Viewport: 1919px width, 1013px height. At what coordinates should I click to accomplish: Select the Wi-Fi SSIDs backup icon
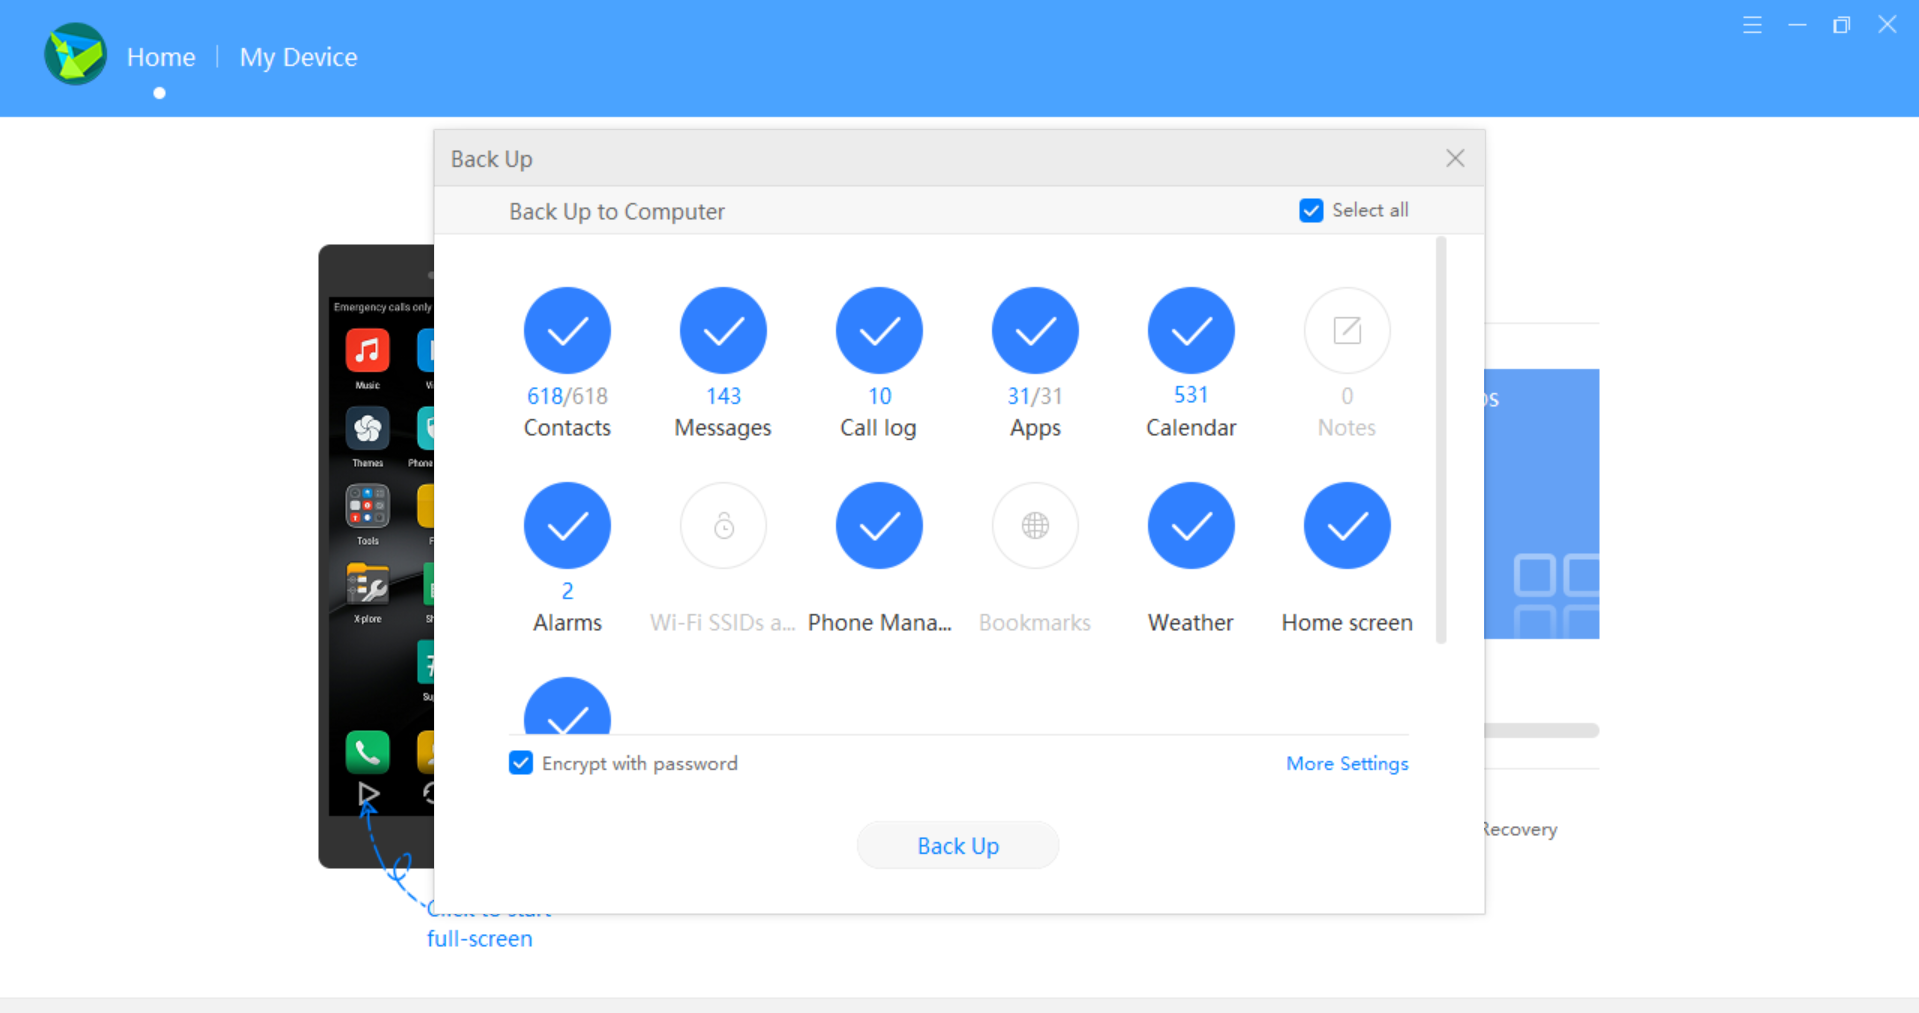(723, 525)
